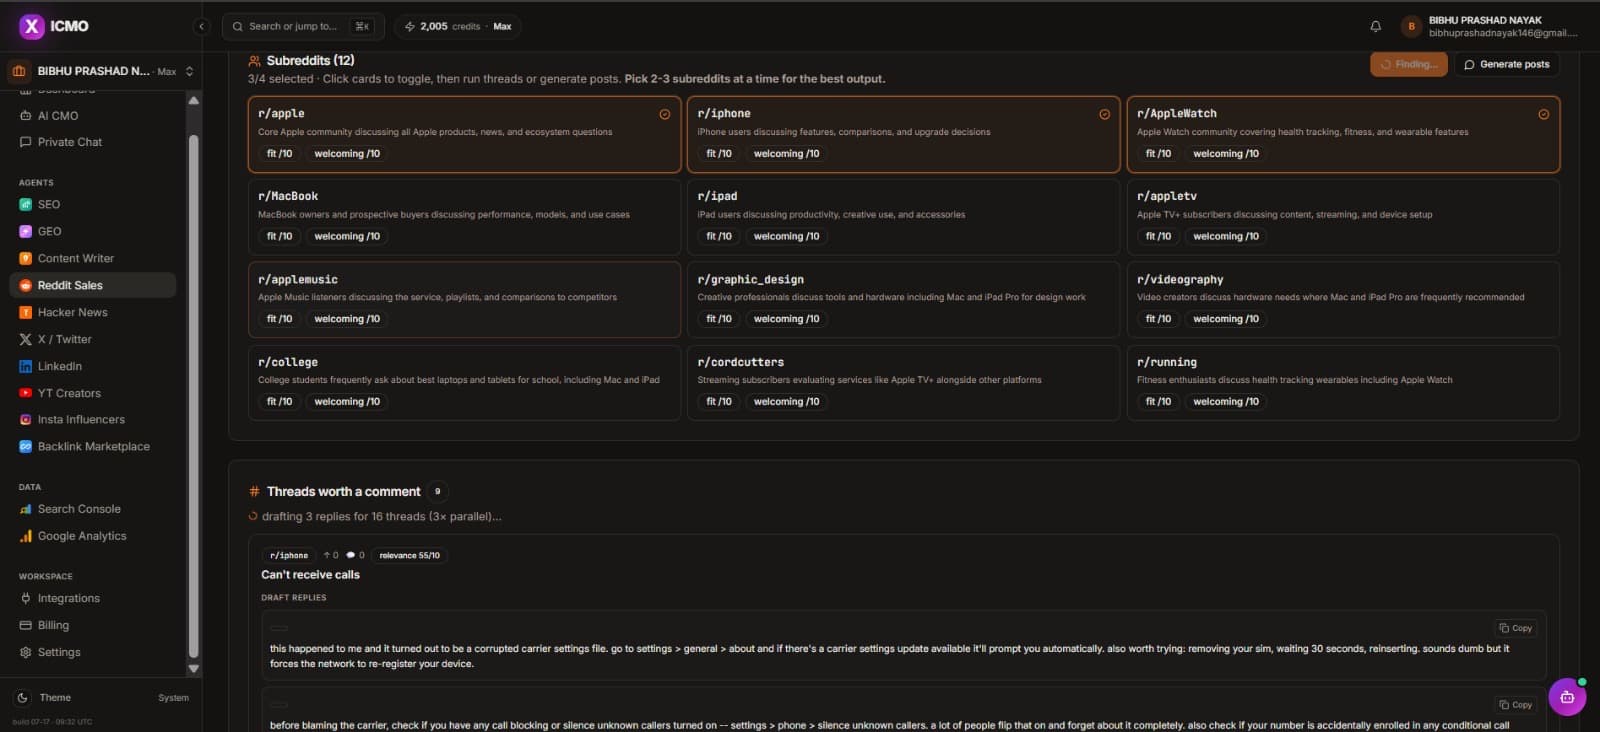Click the SEO agent icon
This screenshot has width=1600, height=732.
26,204
